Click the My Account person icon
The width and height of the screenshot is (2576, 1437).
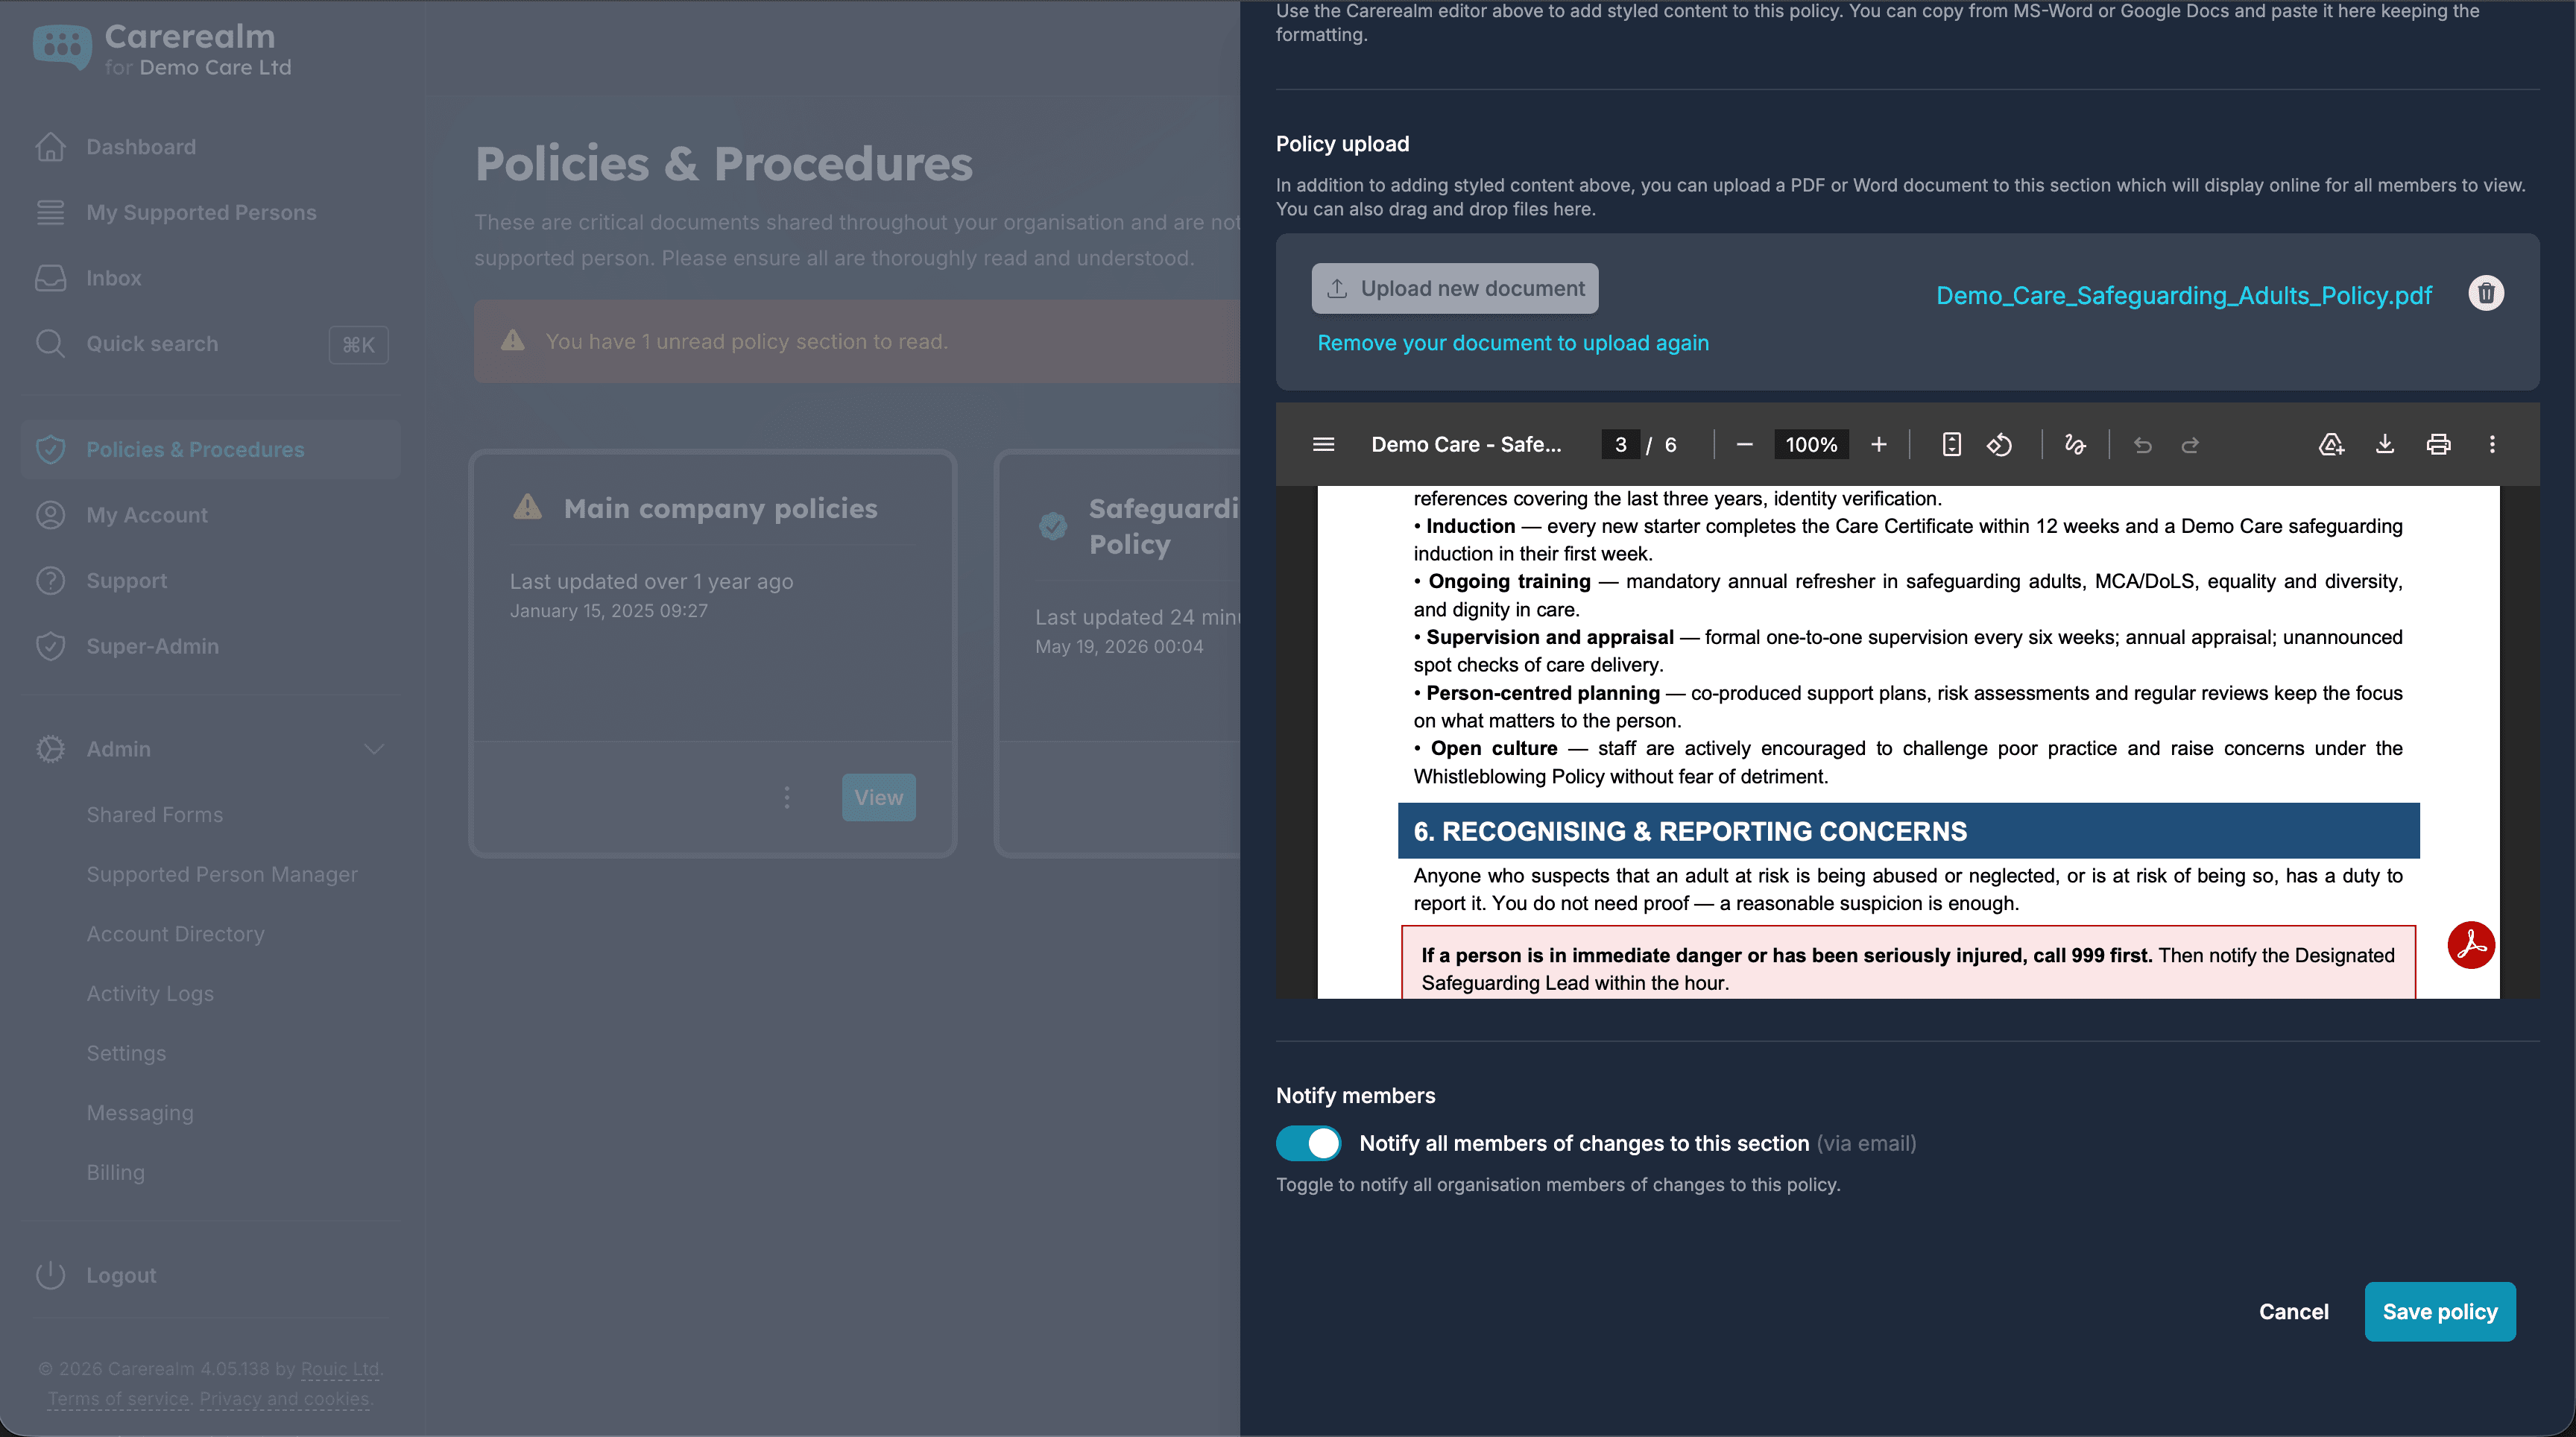coord(50,514)
